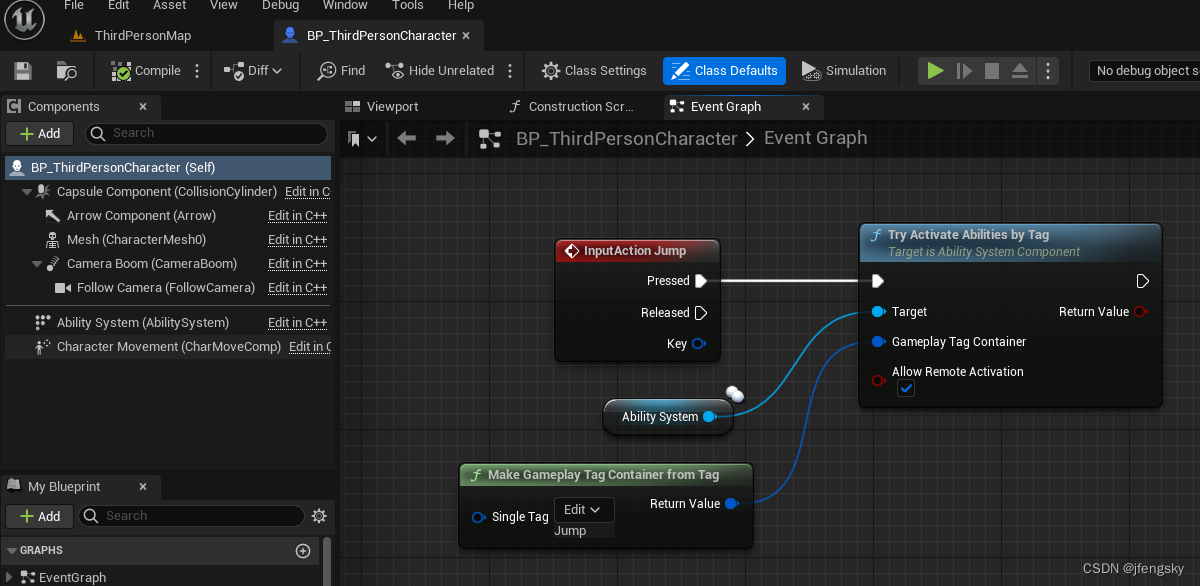Open Hide Unrelated options menu

click(x=510, y=71)
